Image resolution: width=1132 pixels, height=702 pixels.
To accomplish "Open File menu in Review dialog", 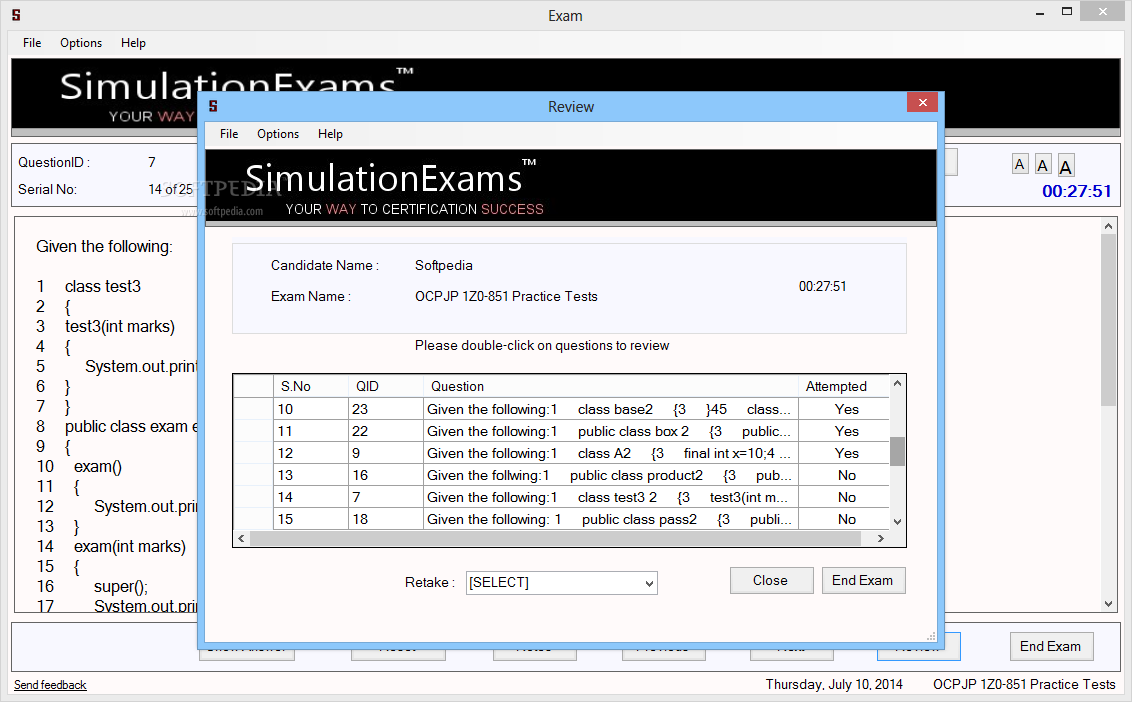I will 229,134.
